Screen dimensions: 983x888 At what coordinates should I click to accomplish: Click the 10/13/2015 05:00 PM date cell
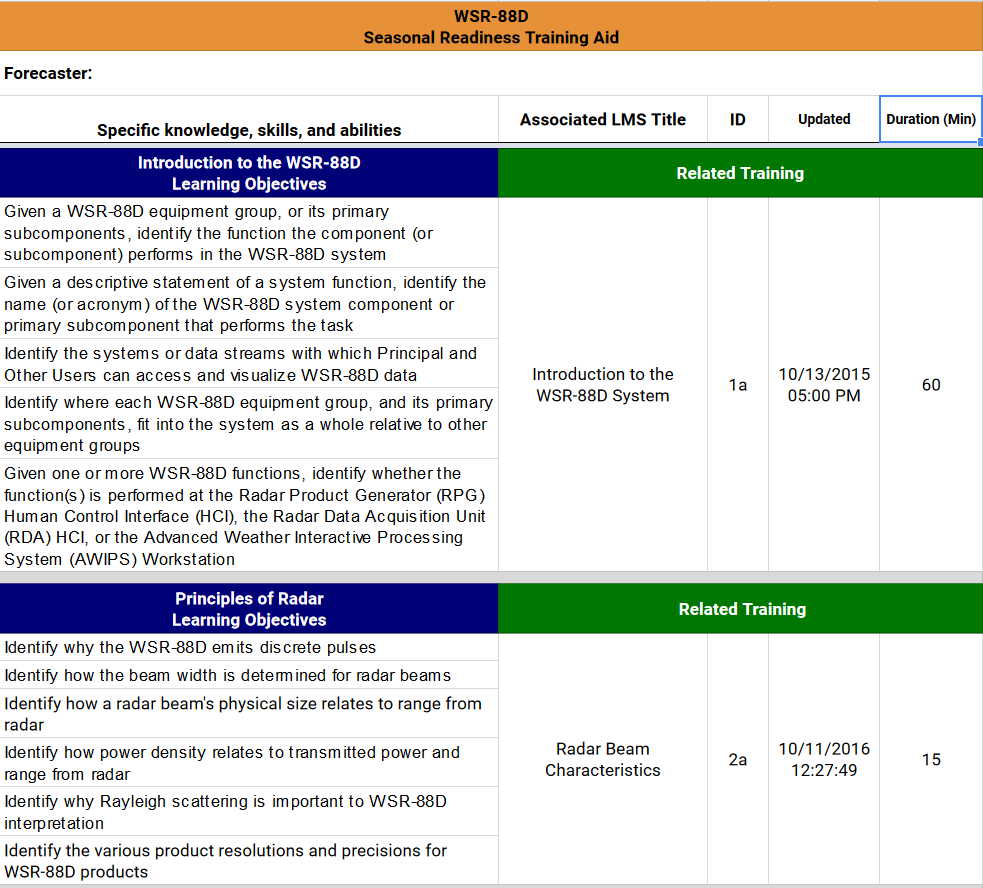pos(823,385)
